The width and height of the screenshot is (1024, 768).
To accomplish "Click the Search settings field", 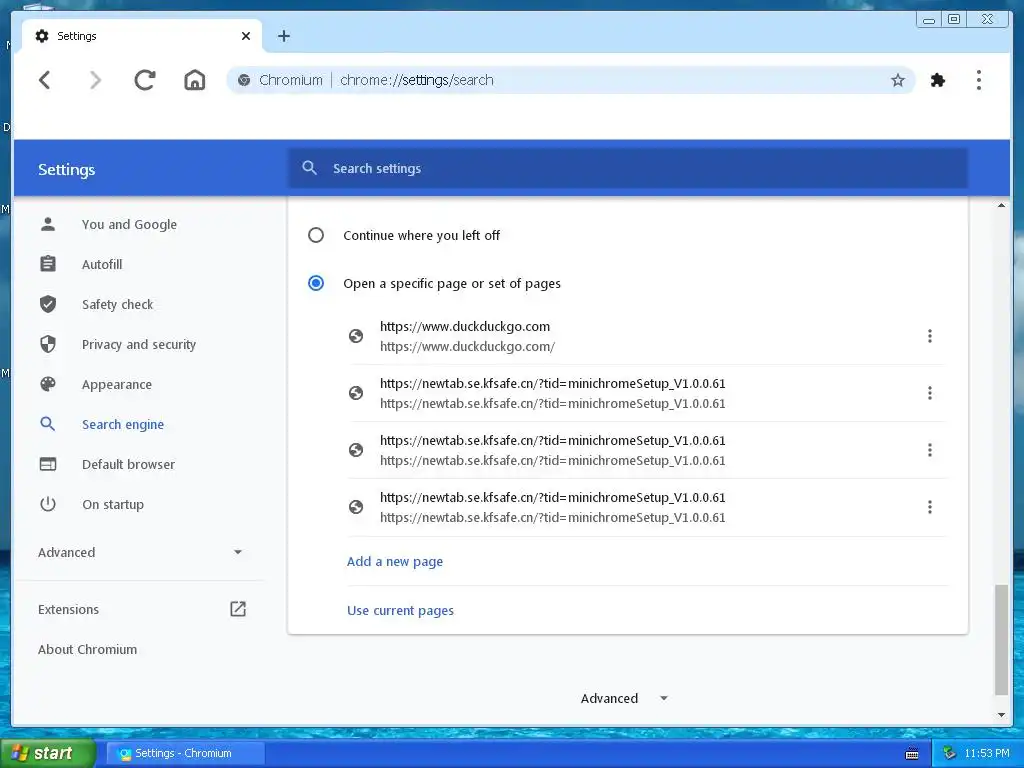I will [628, 168].
